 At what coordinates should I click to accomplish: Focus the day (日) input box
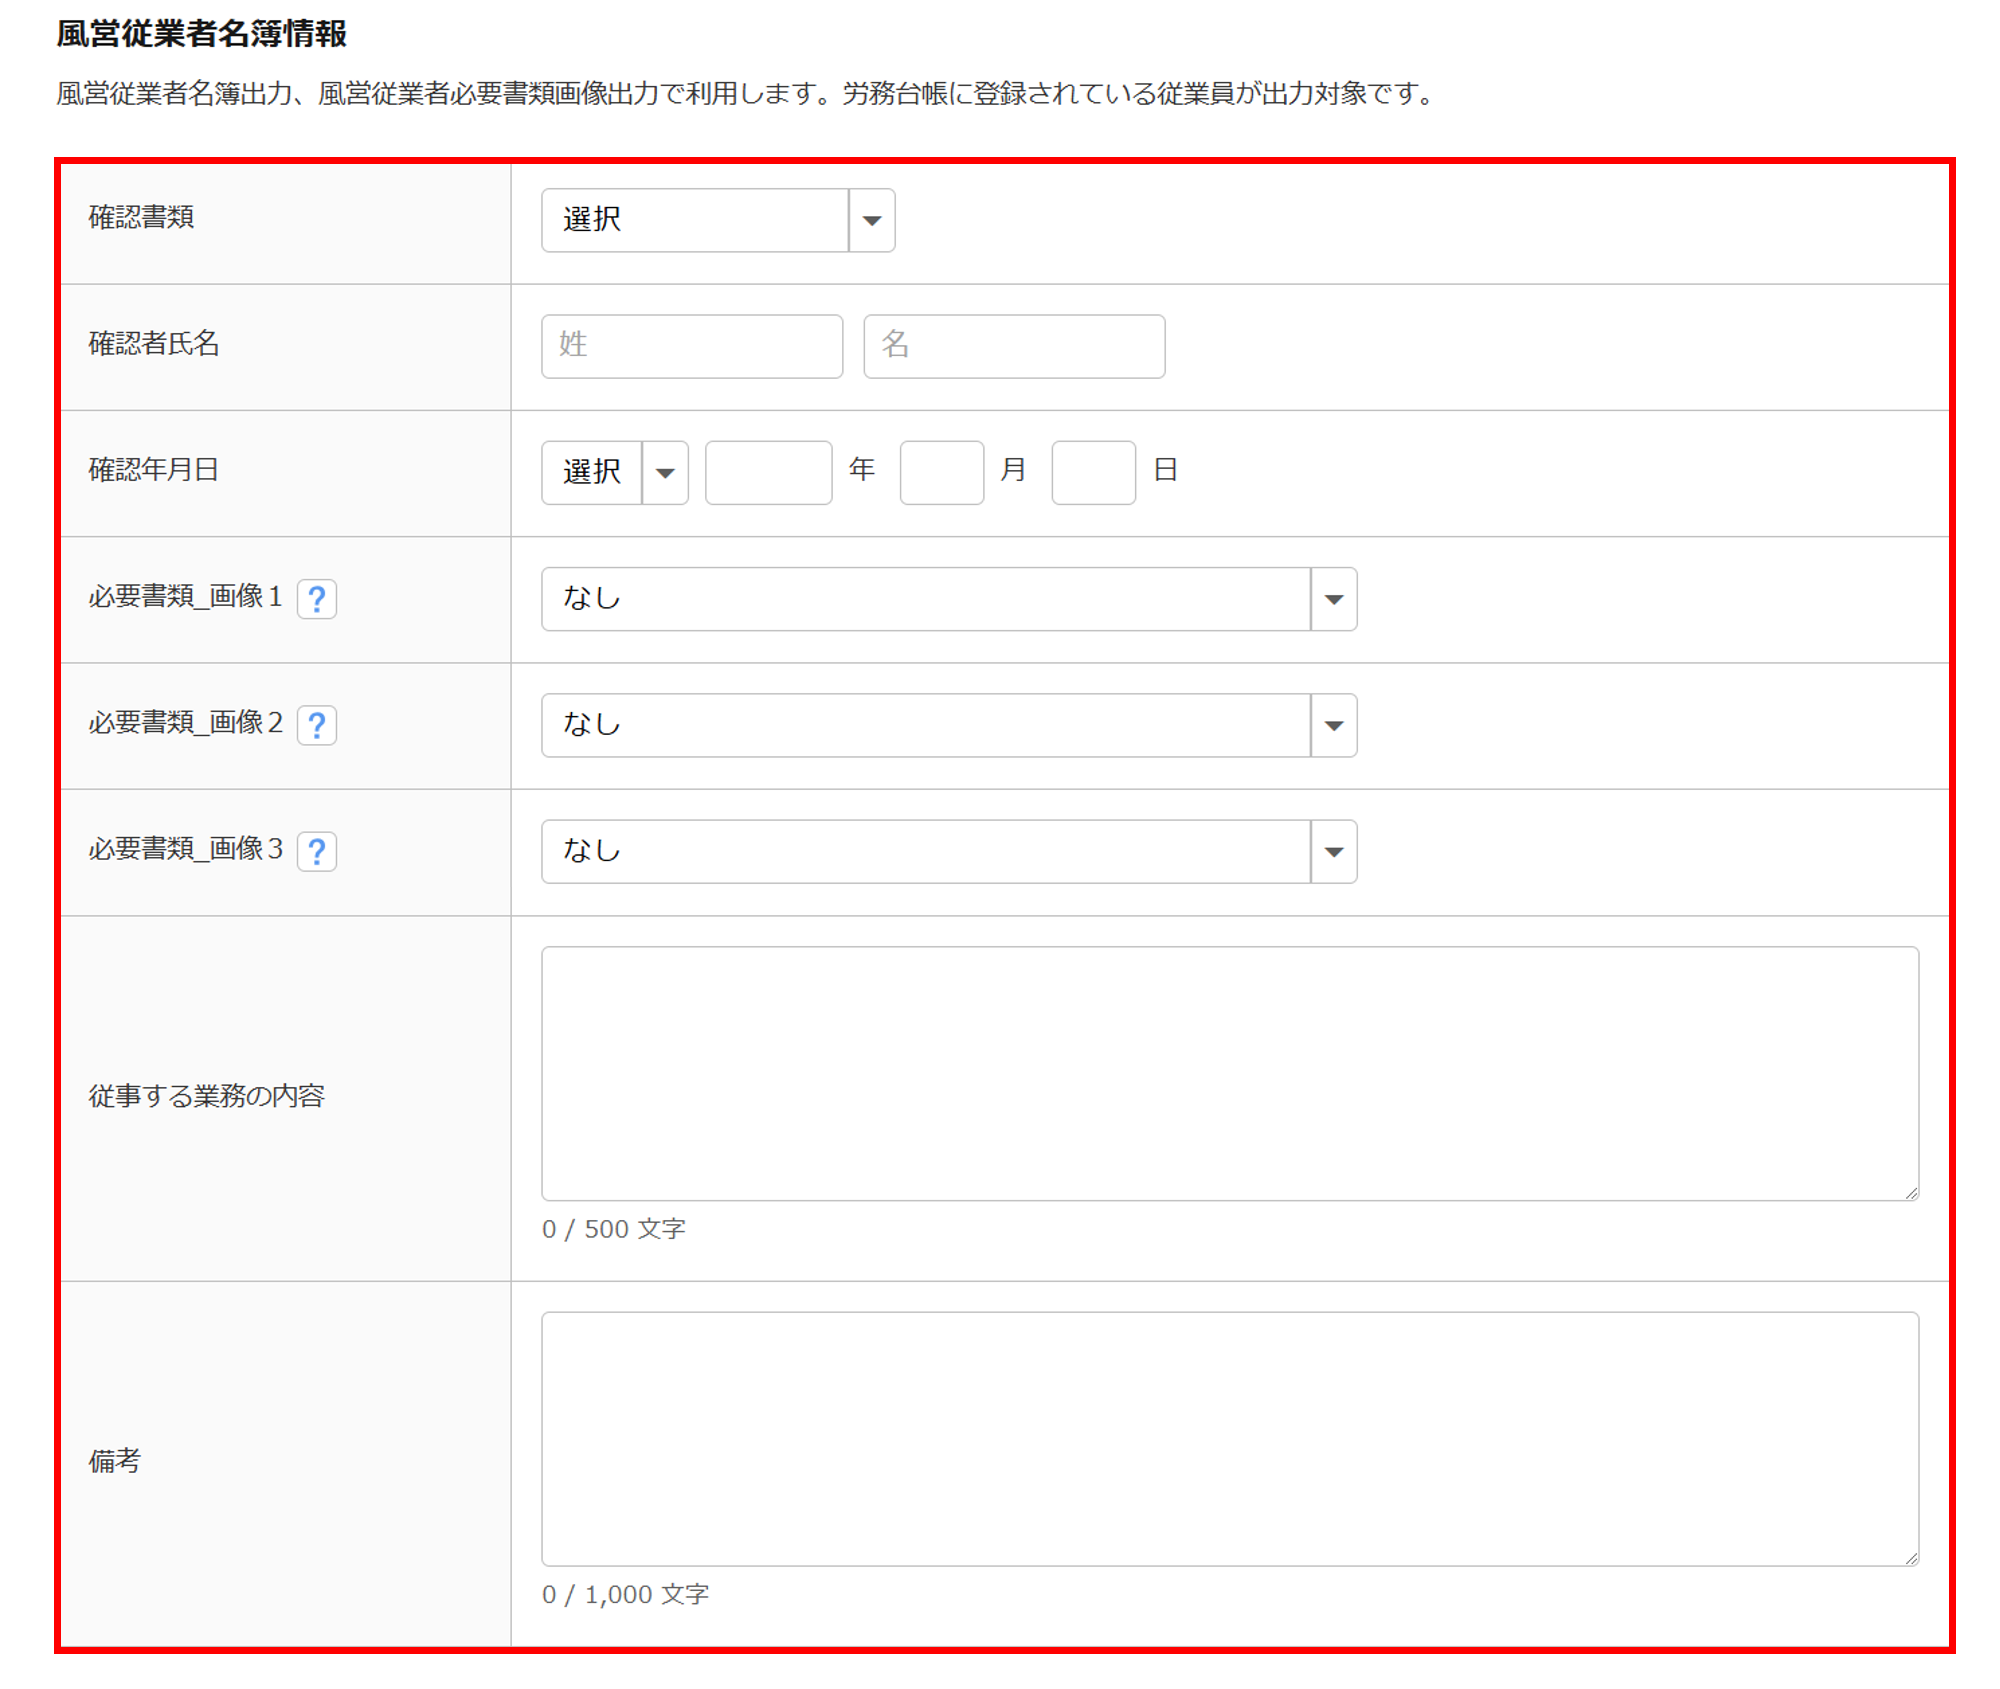pos(1093,472)
